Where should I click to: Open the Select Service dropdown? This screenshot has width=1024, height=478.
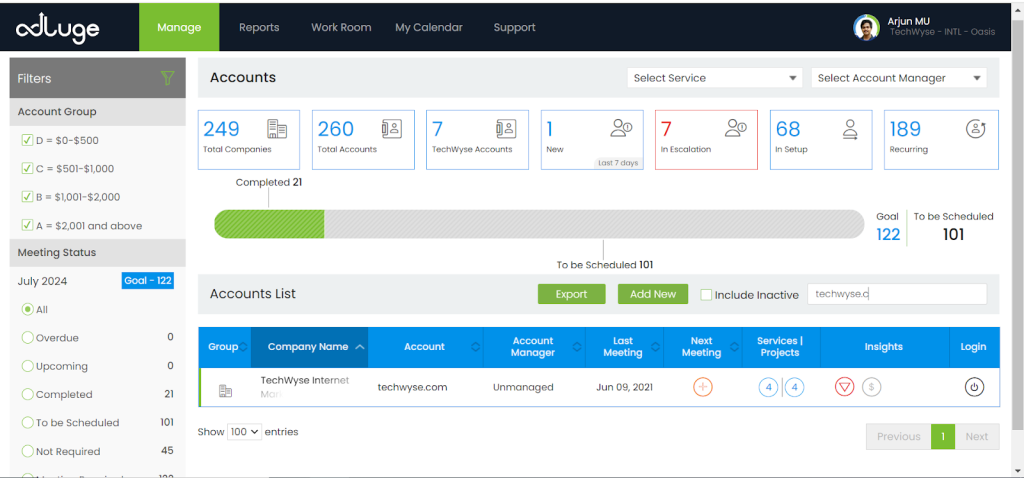(714, 78)
